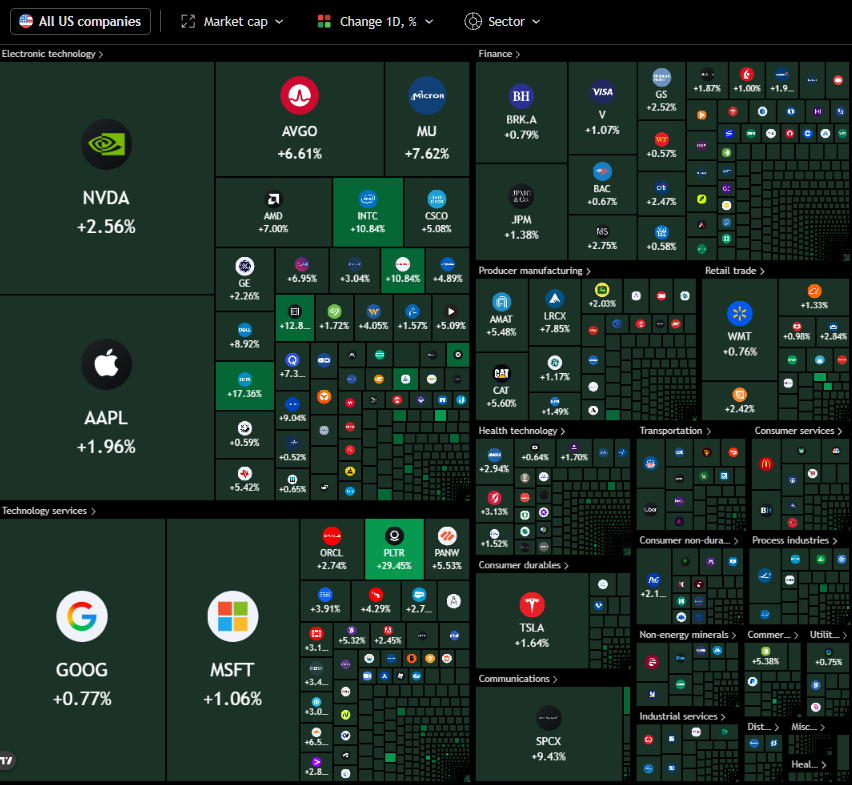This screenshot has width=852, height=785.
Task: Open the Communications sector link
Action: tap(517, 679)
